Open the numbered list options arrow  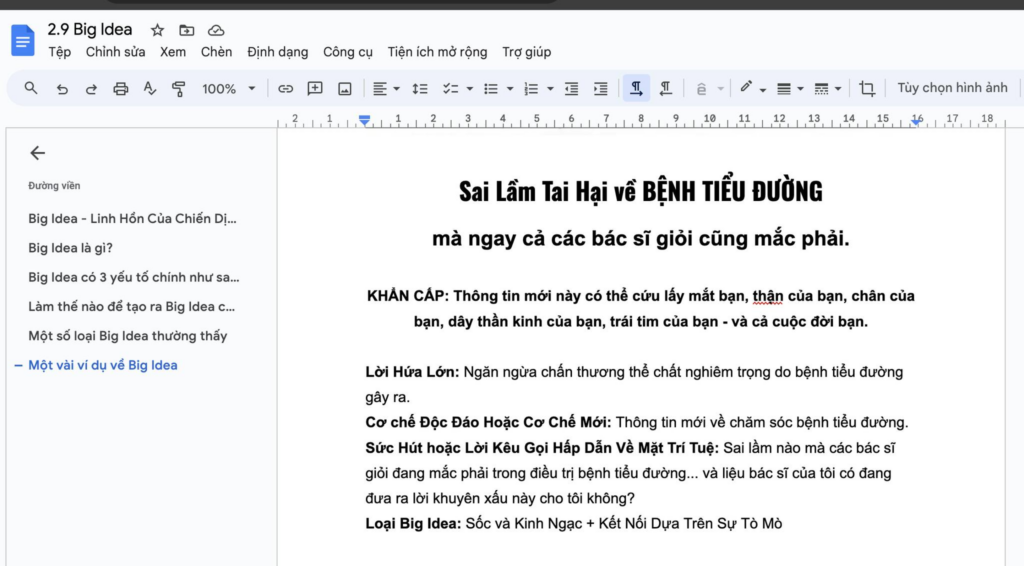pyautogui.click(x=551, y=89)
